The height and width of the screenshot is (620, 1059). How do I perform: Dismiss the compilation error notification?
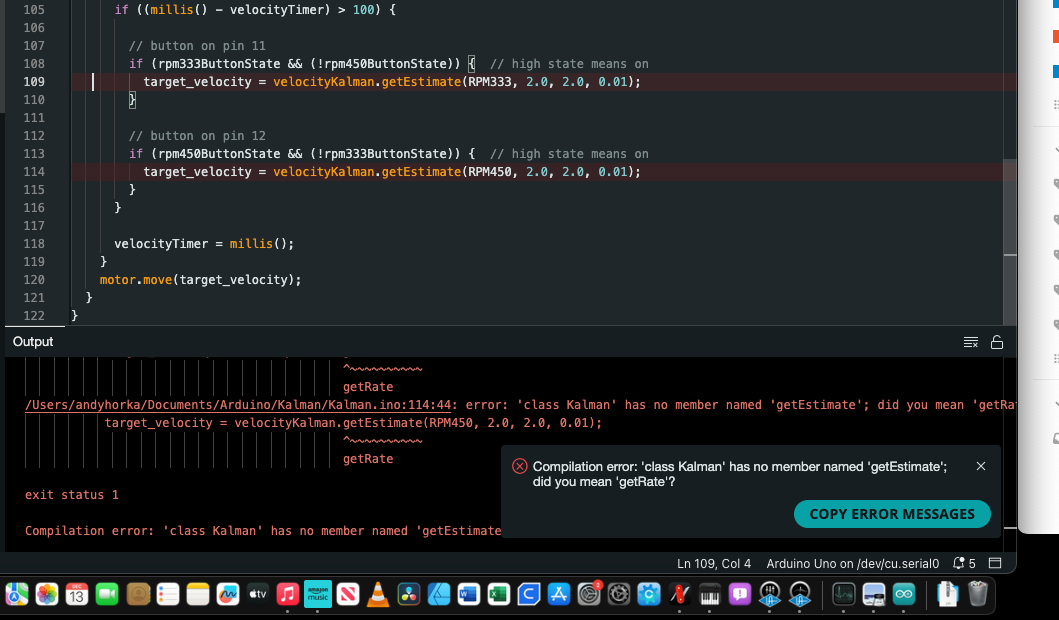981,466
